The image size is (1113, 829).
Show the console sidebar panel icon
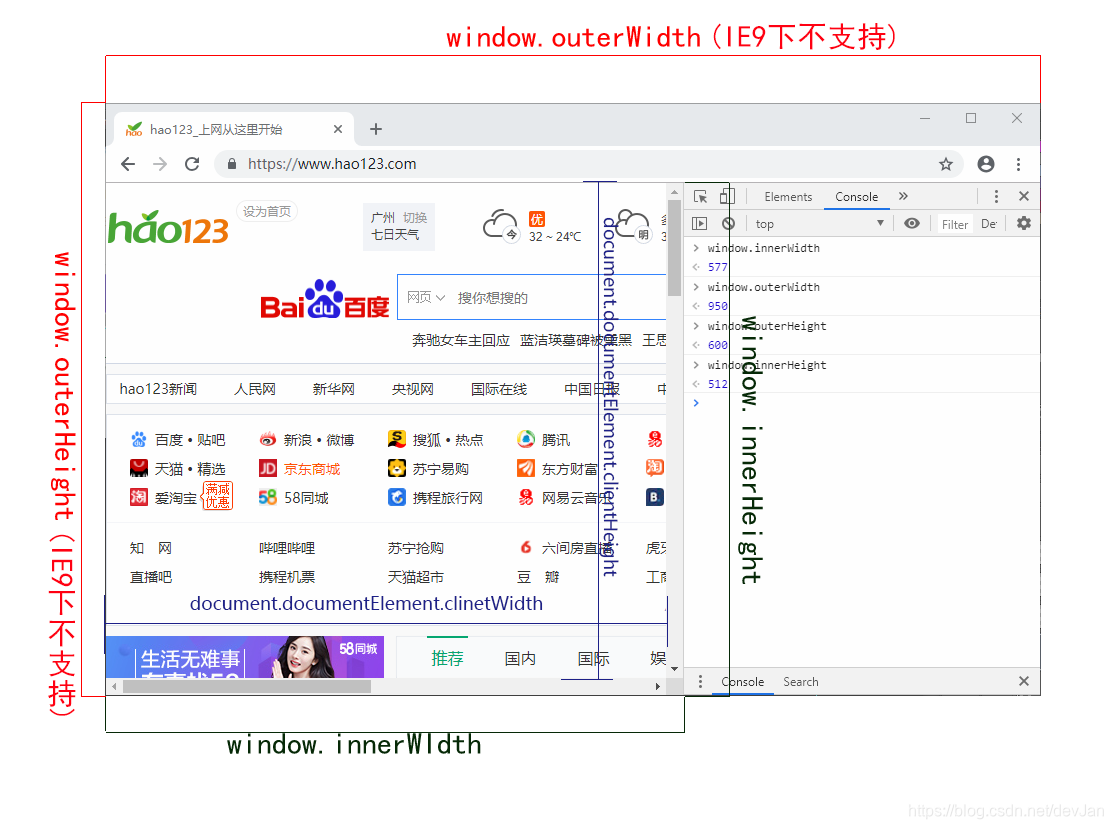[x=700, y=224]
